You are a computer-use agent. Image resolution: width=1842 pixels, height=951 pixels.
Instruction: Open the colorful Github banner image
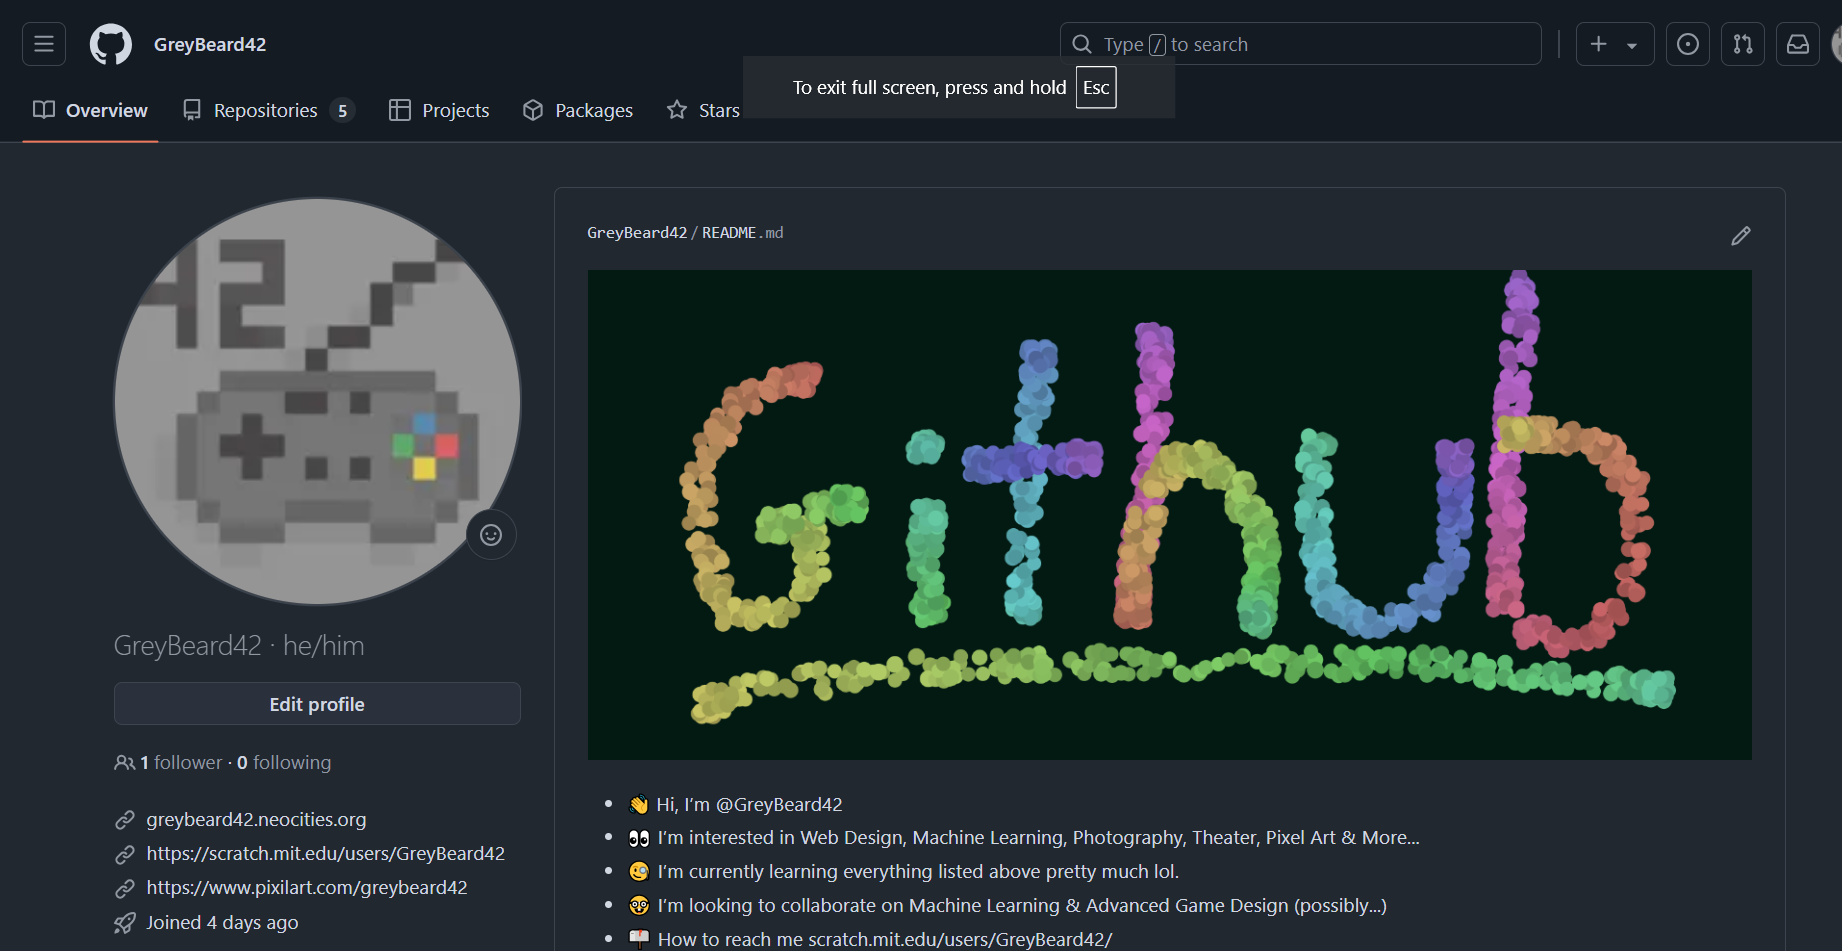(1169, 514)
